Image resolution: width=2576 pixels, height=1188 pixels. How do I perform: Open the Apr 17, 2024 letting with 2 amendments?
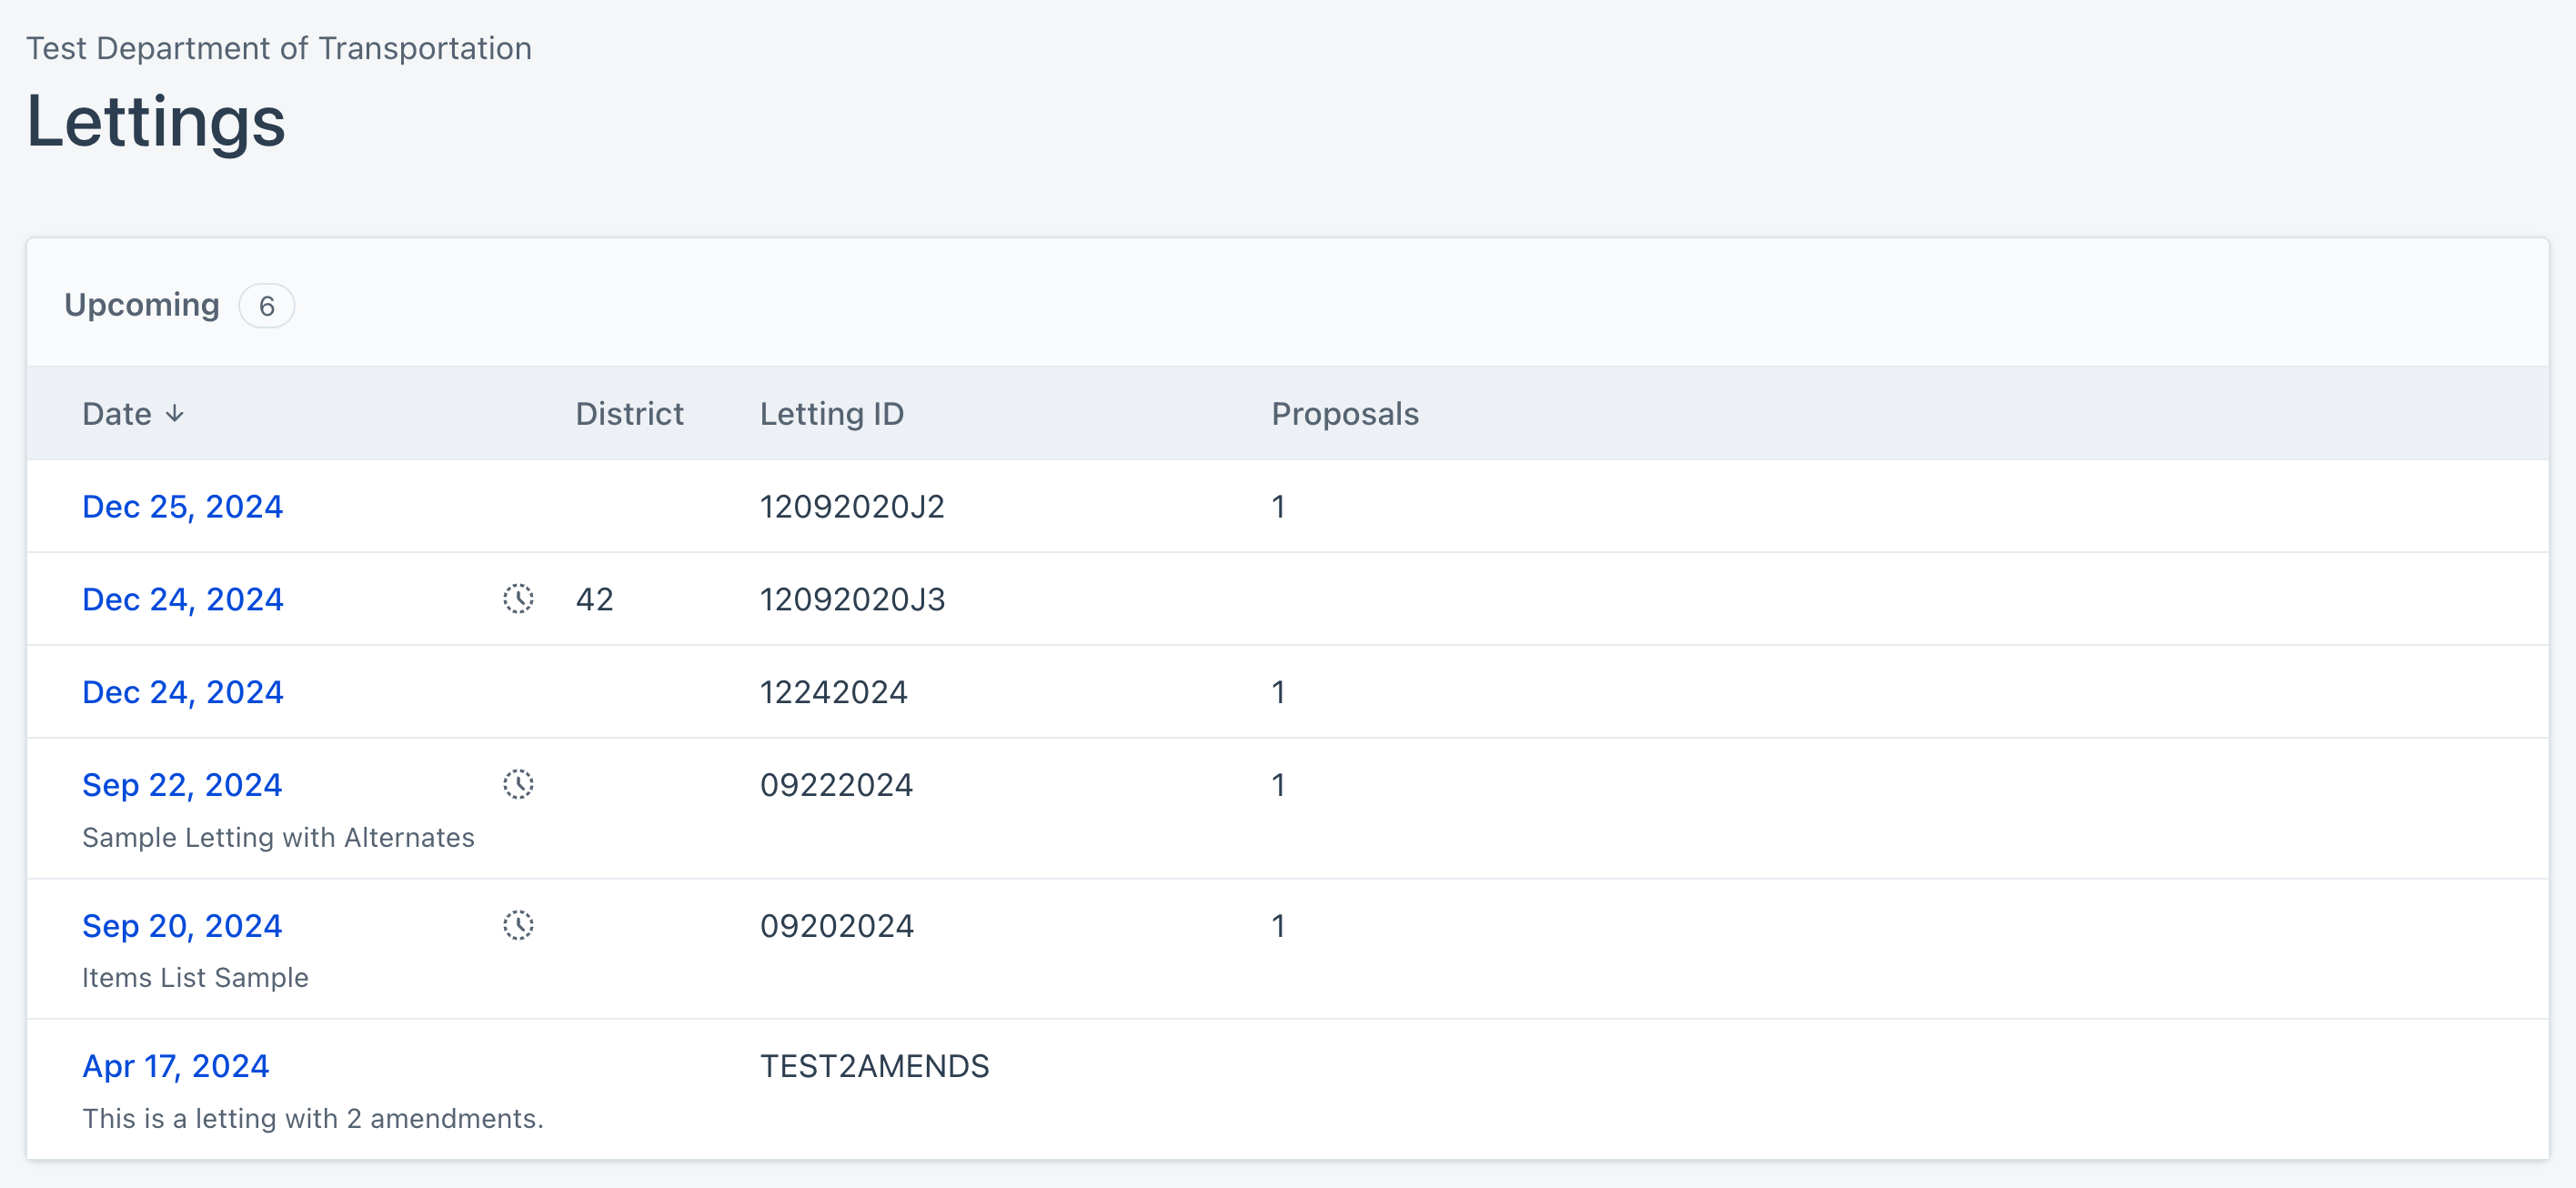click(176, 1066)
